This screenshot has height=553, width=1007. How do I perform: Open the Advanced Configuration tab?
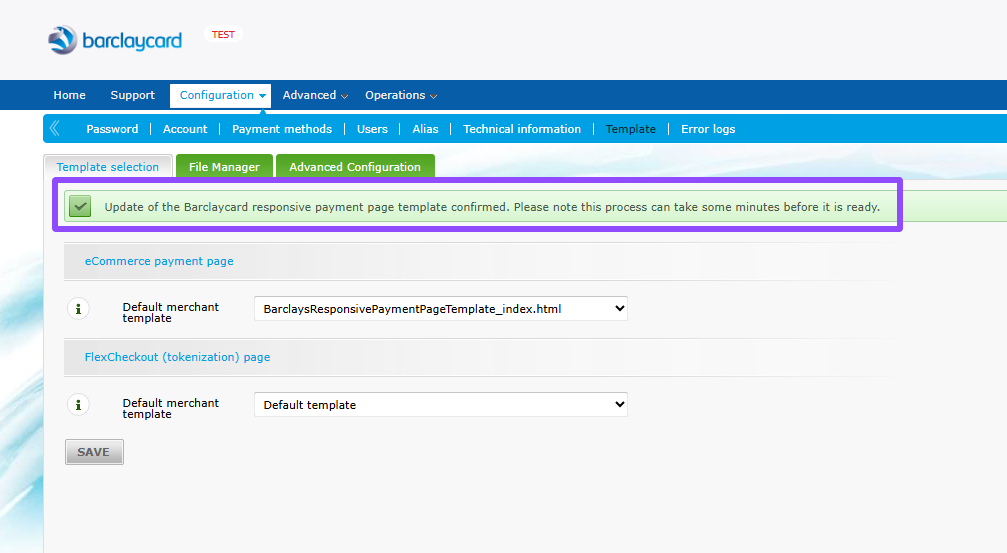355,167
